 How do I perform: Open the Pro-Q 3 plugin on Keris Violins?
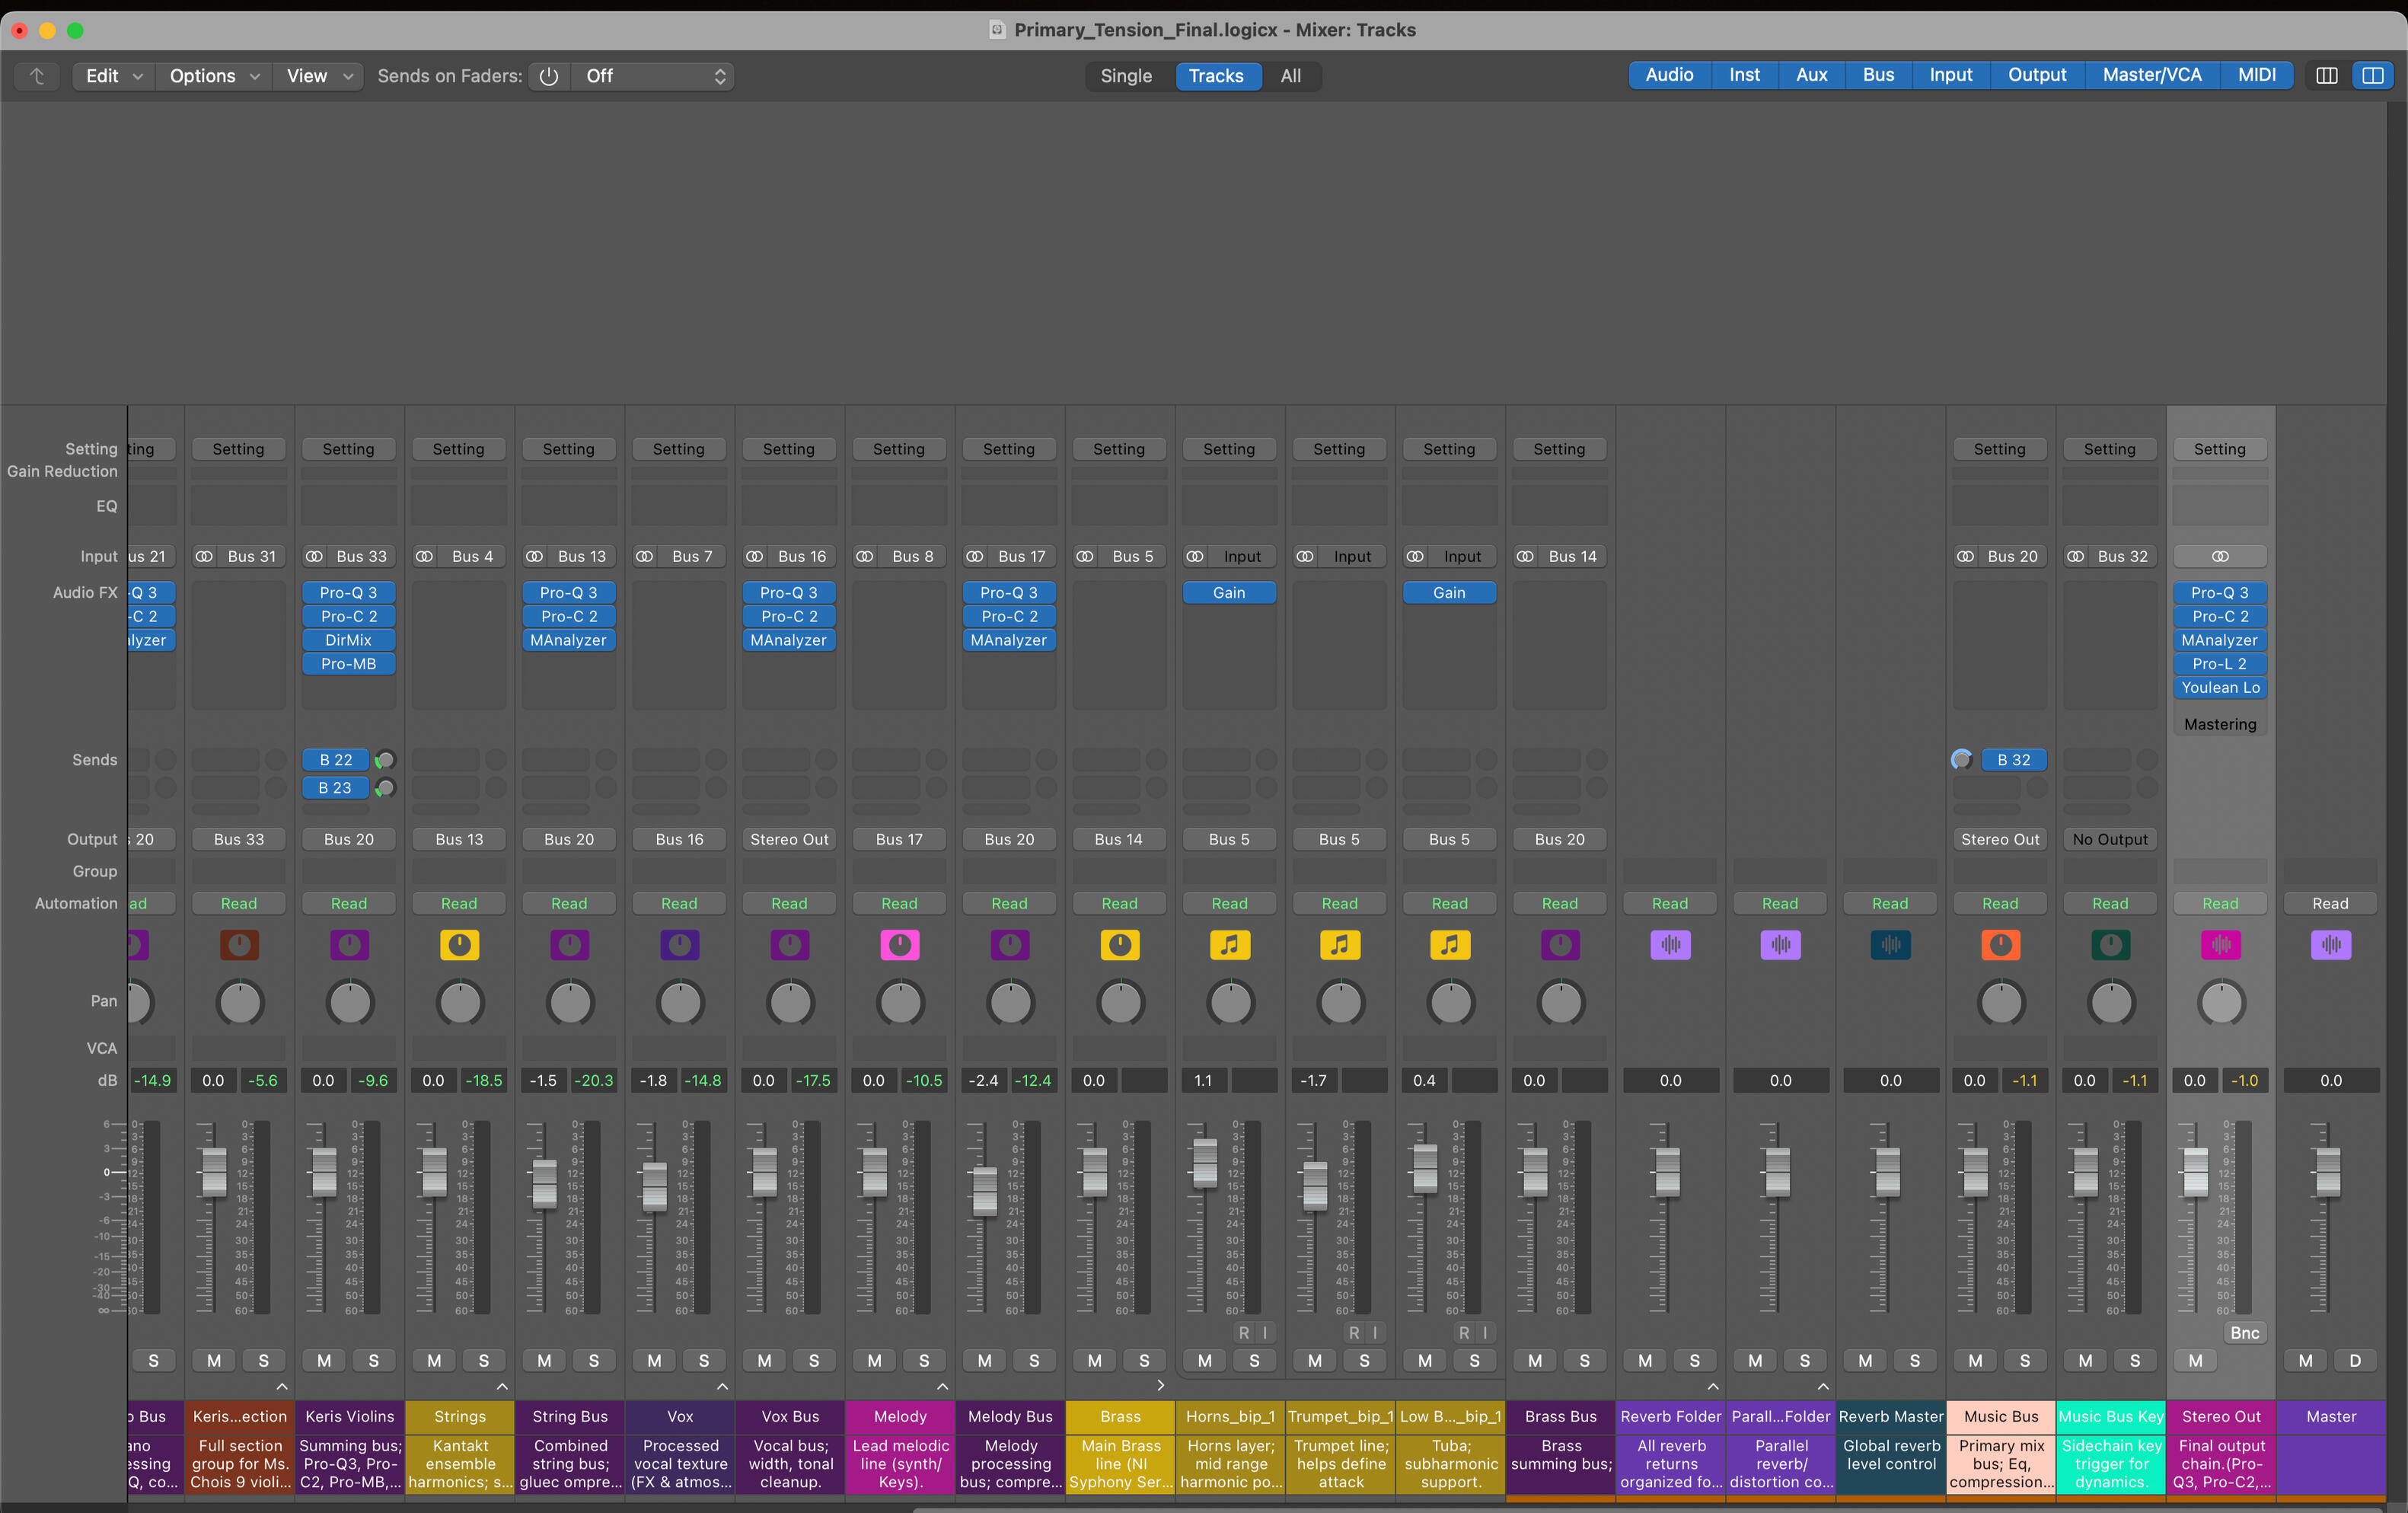pyautogui.click(x=349, y=592)
